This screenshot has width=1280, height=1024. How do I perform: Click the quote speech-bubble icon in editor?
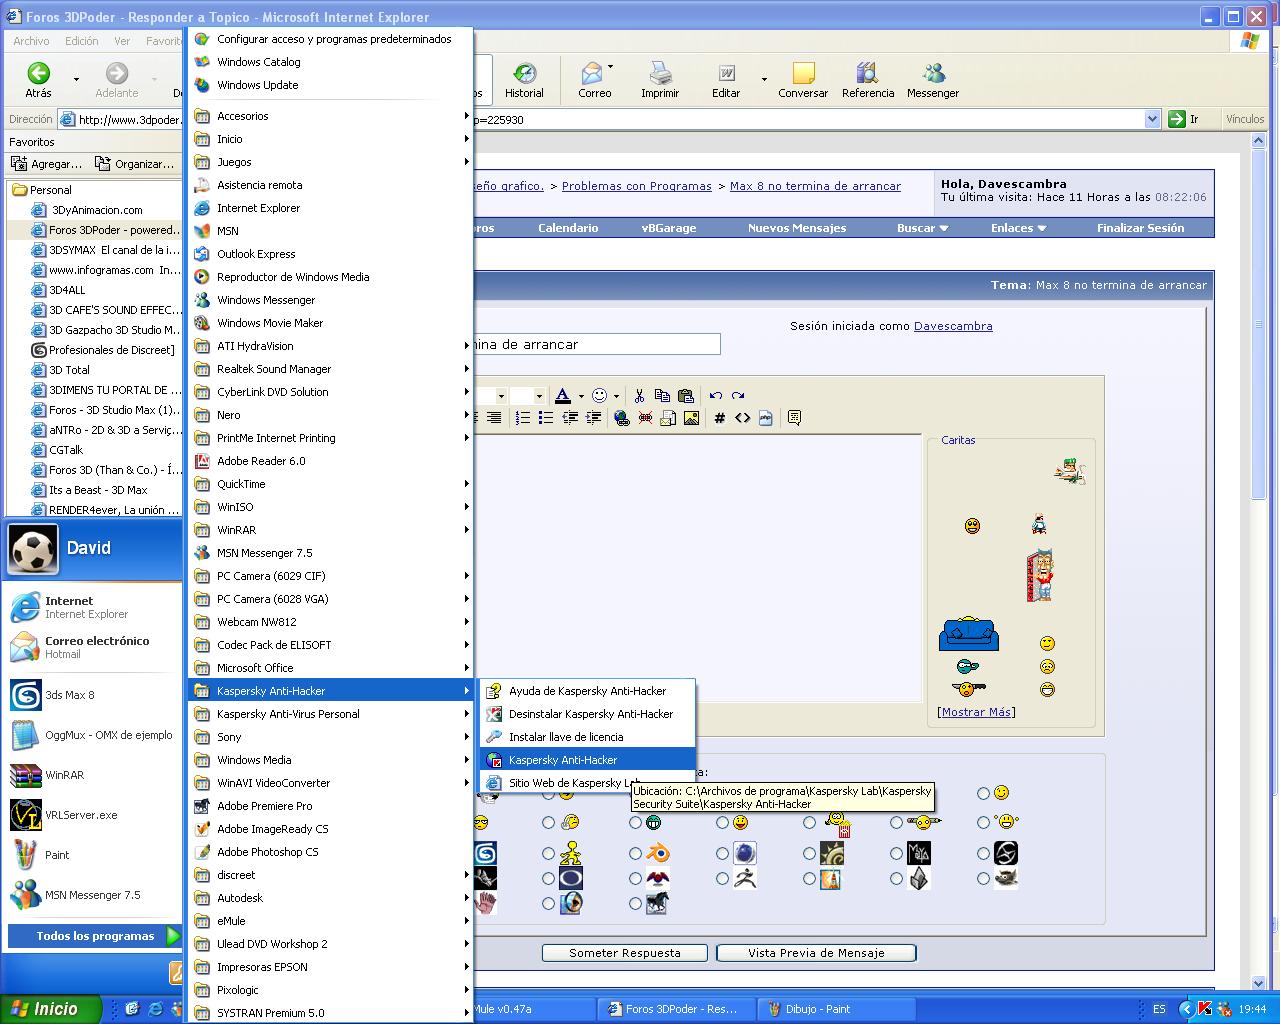tap(794, 418)
